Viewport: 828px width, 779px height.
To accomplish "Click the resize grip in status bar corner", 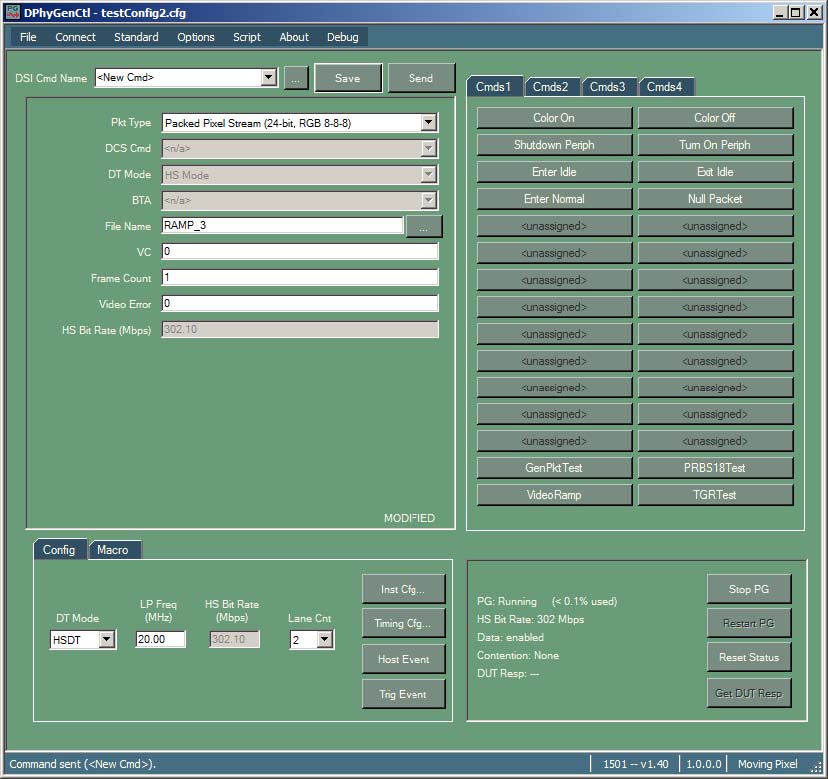I will (816, 768).
